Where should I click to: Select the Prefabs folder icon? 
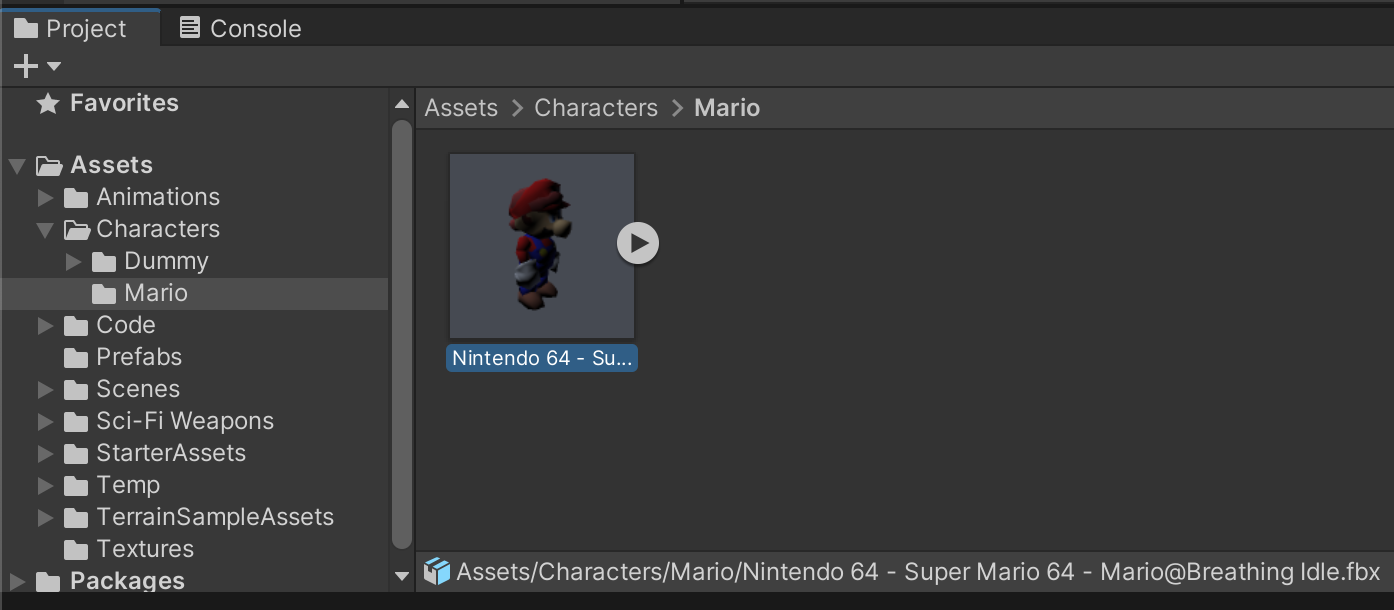[76, 358]
